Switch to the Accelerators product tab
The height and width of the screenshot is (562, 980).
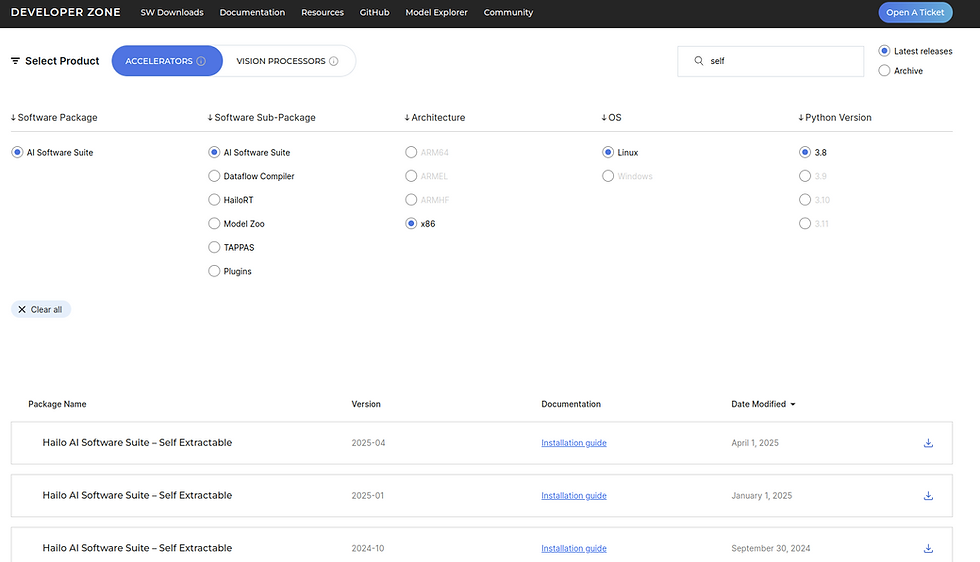point(167,61)
